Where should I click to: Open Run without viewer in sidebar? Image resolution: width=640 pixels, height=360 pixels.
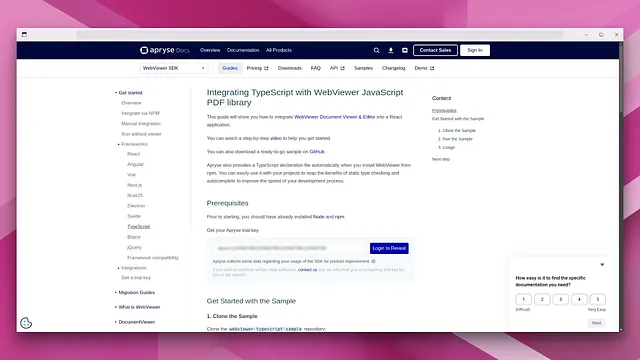tap(141, 134)
